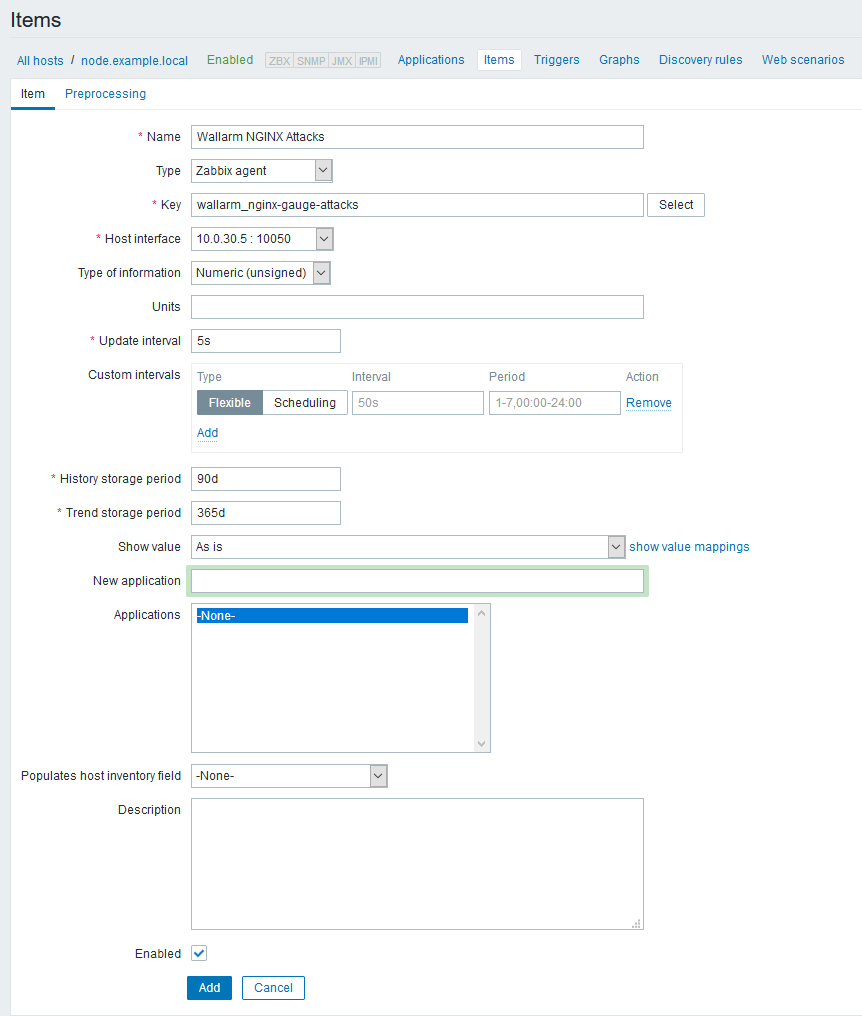Screen dimensions: 862x1016
Task: Switch custom interval to Scheduling
Action: (x=305, y=403)
